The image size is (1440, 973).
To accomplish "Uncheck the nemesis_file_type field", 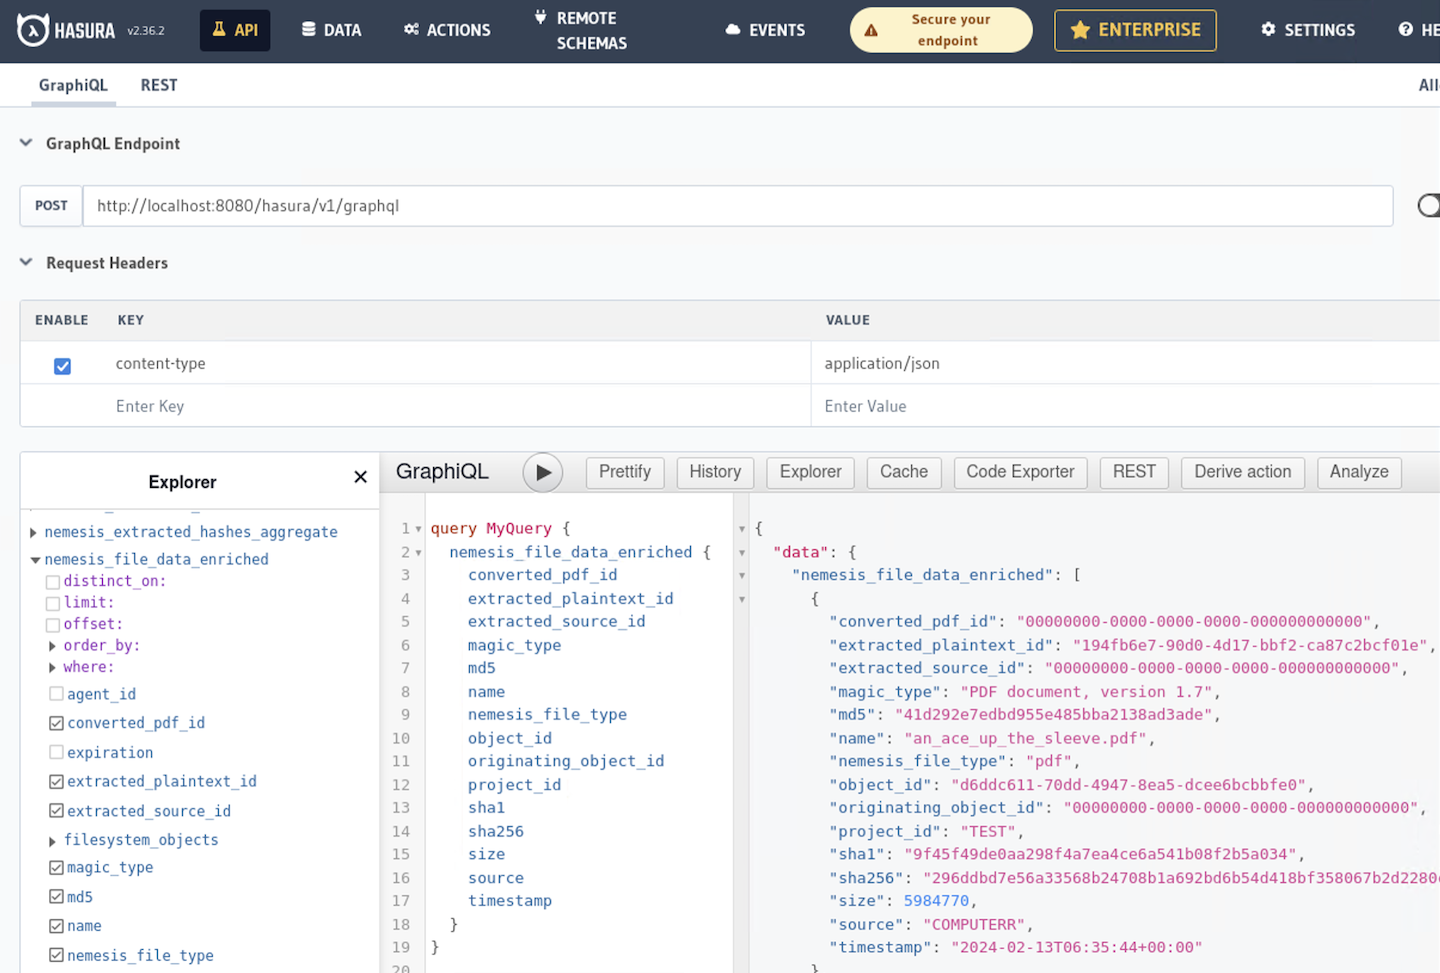I will click(x=56, y=955).
